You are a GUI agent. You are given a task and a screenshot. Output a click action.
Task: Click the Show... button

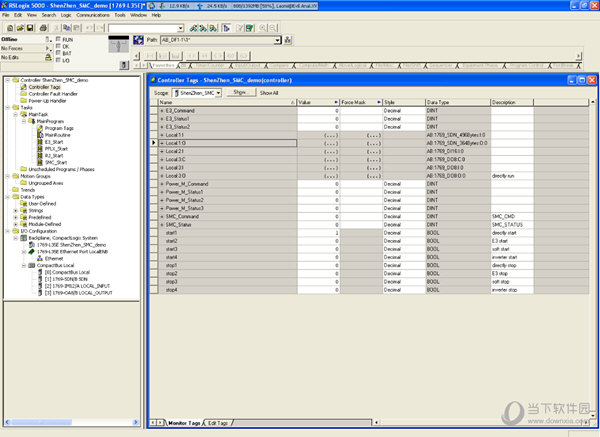tap(240, 92)
